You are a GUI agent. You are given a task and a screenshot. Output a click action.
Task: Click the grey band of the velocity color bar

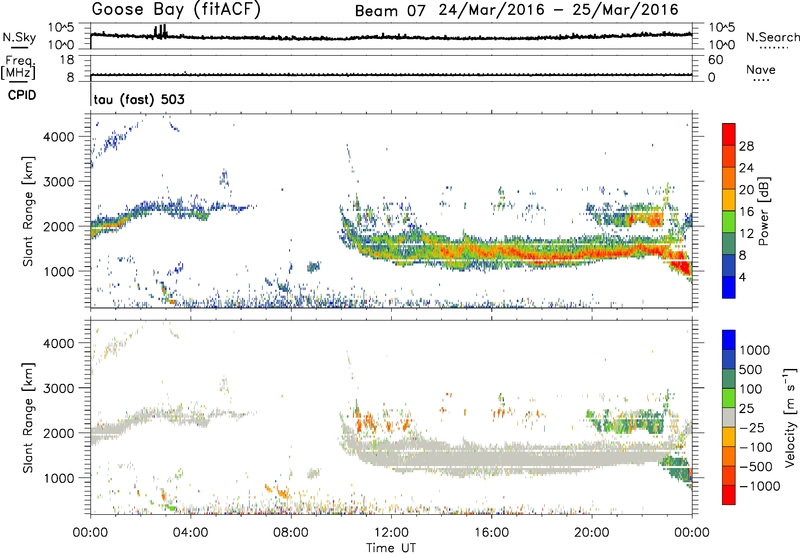729,417
